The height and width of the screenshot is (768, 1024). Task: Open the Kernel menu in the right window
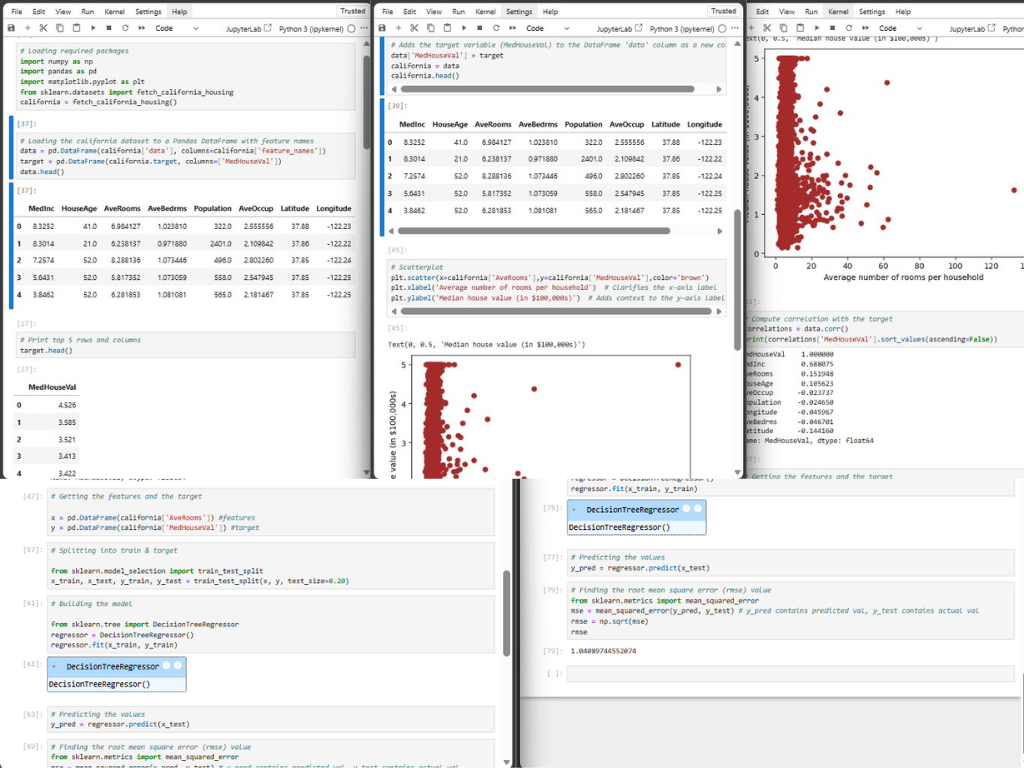tap(838, 11)
